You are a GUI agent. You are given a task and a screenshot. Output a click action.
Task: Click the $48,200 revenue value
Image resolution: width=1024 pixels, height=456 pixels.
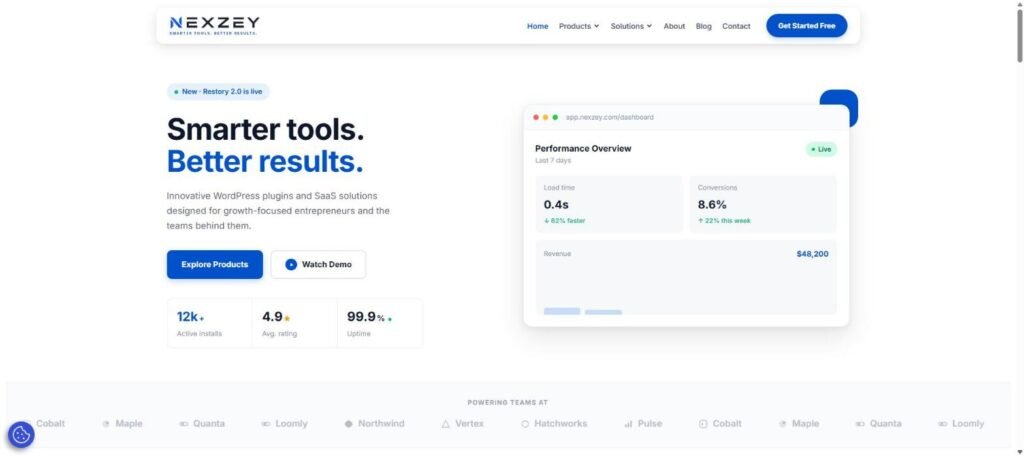(x=812, y=254)
